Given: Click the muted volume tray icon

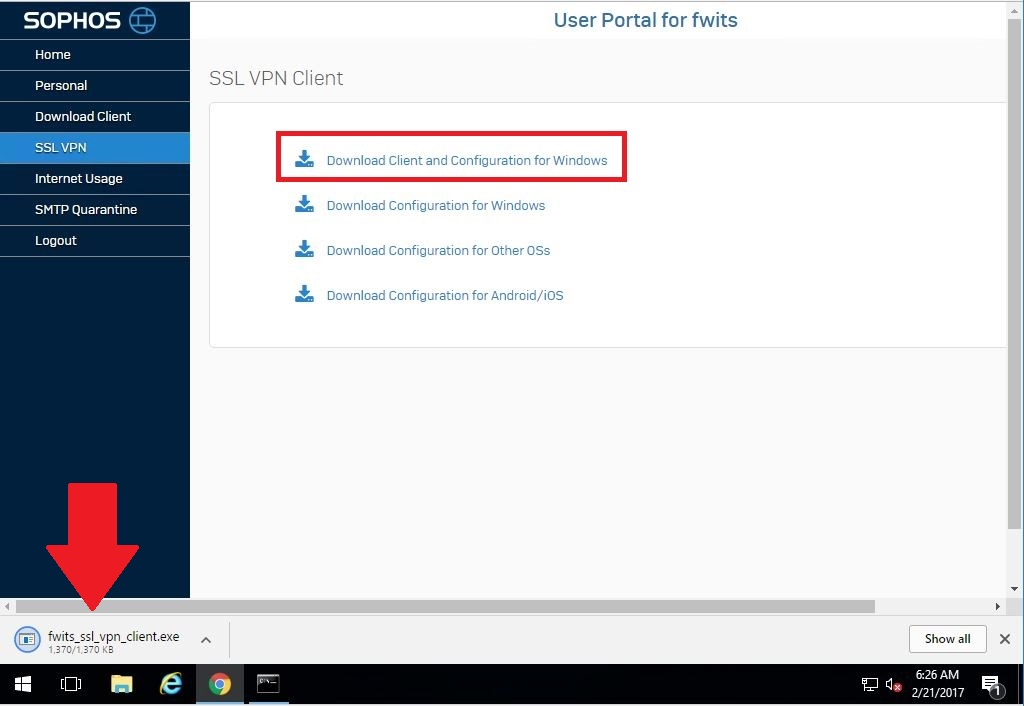Looking at the screenshot, I should pos(893,684).
